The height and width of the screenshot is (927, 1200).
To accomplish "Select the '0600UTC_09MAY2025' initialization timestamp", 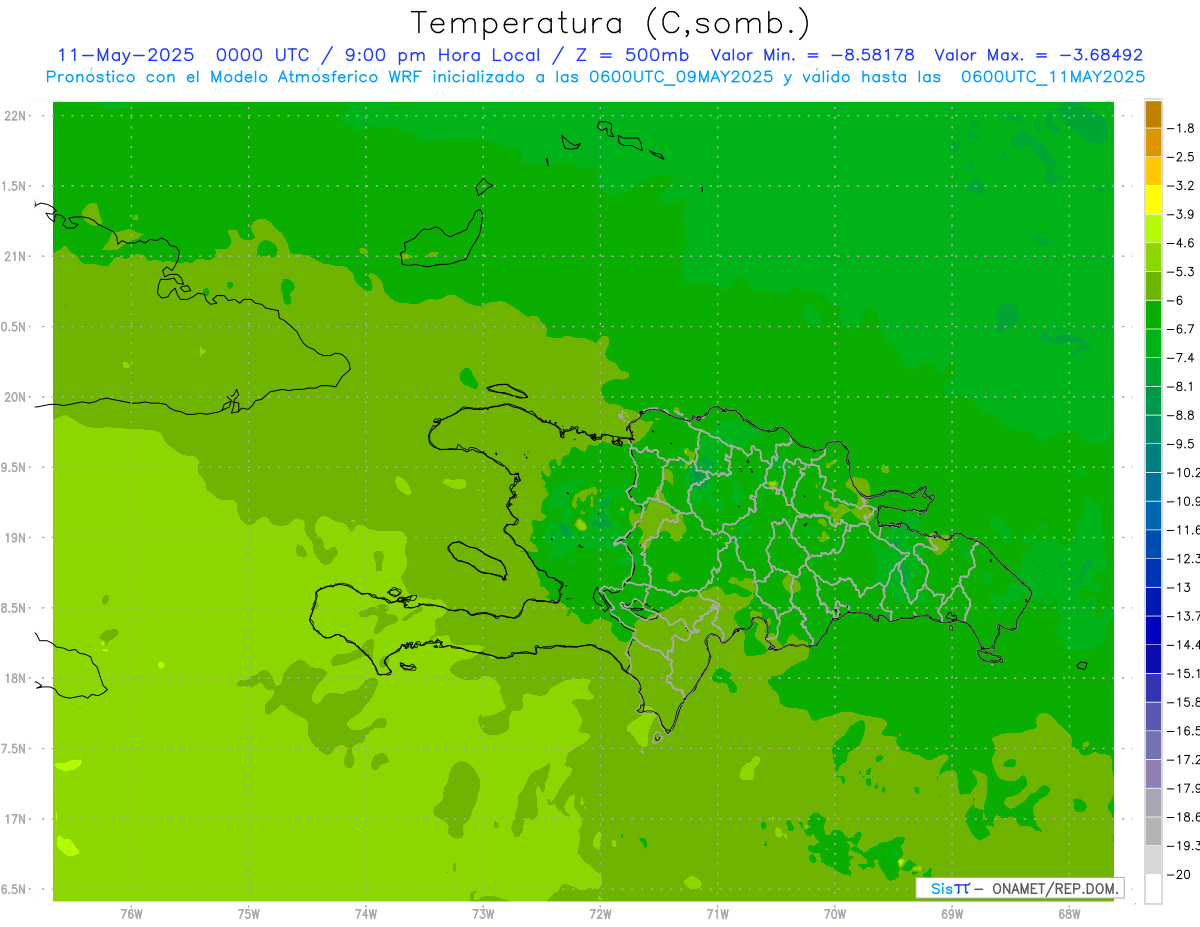I will point(681,76).
